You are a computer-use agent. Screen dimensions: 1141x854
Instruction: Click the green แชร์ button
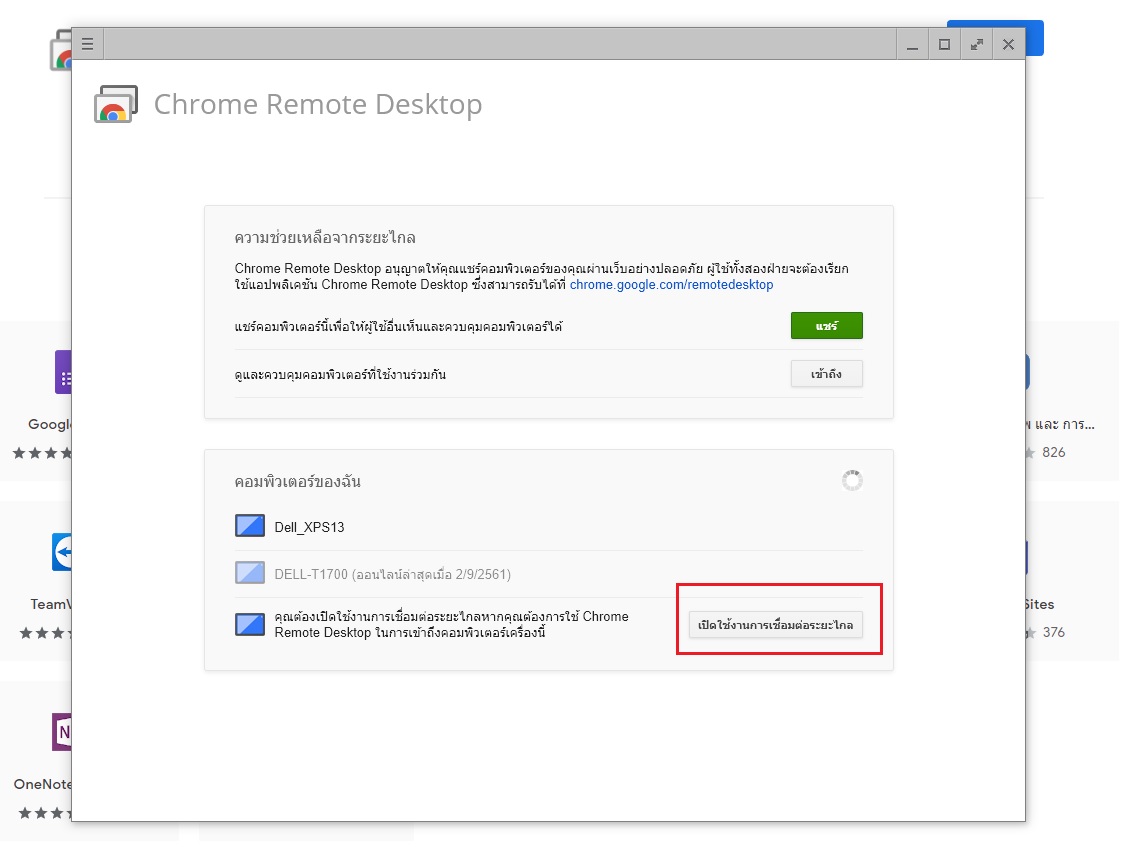pyautogui.click(x=827, y=326)
